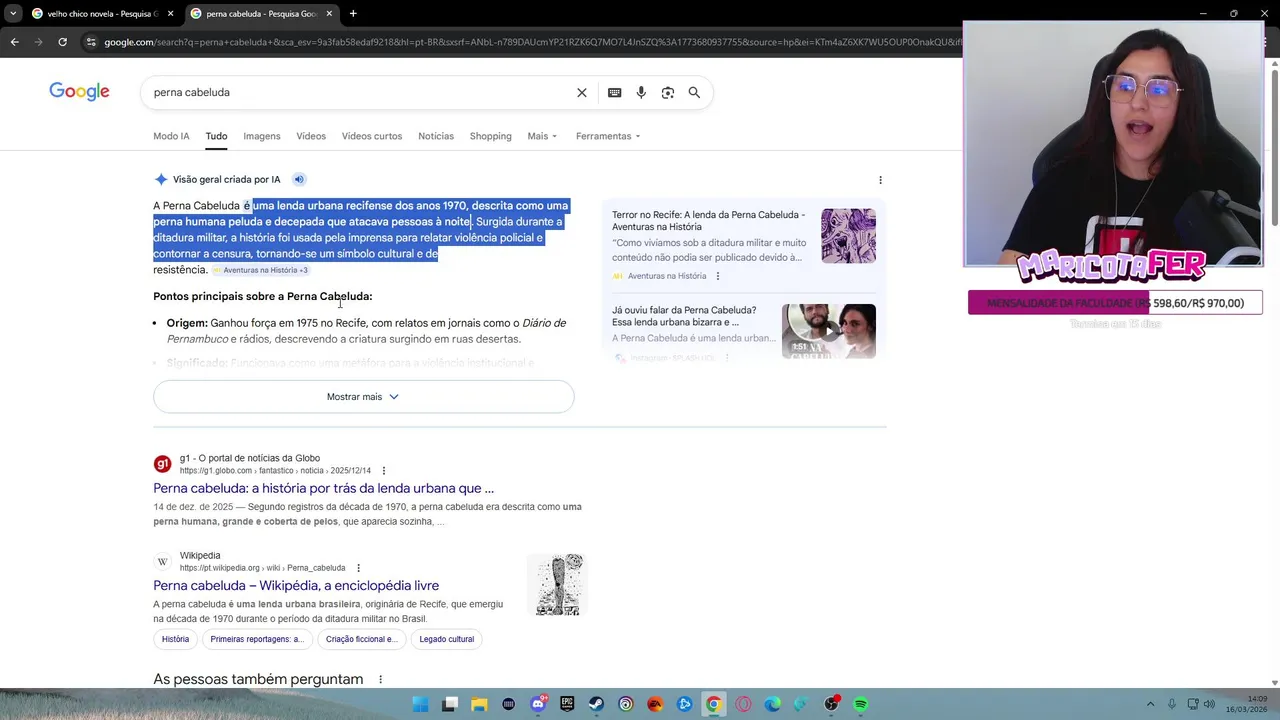
Task: Open three-dot menu beside g1 result
Action: 383,471
